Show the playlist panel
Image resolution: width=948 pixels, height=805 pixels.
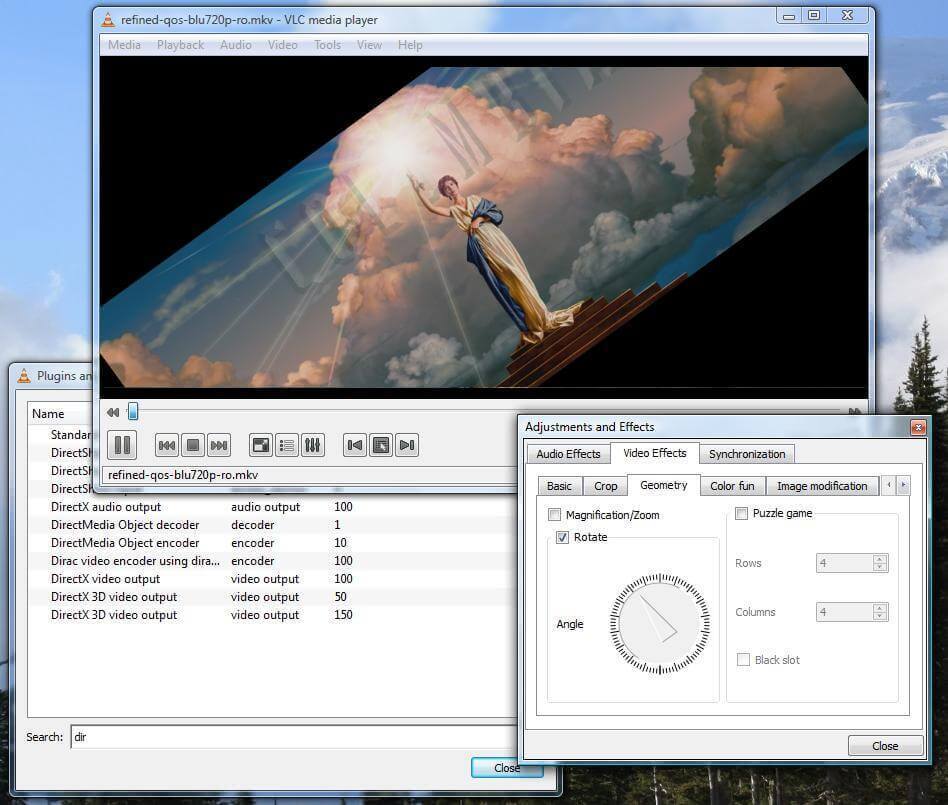[x=286, y=445]
